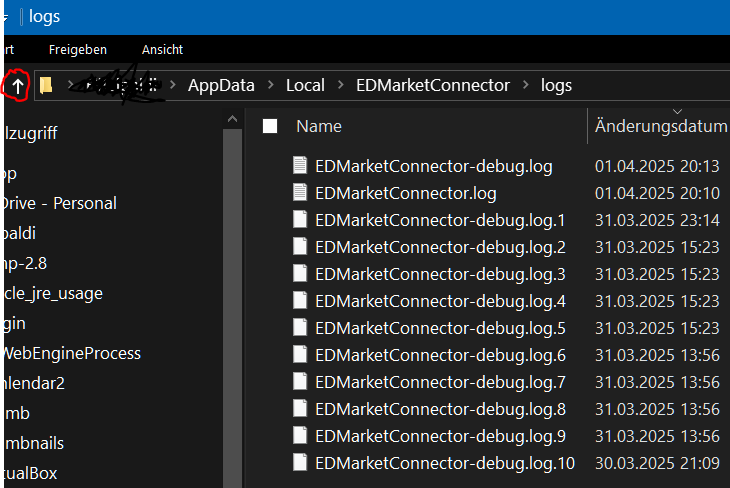Select file name EDMarketConnector-debug.log.2
Screen dimensions: 730x488
[x=440, y=248]
